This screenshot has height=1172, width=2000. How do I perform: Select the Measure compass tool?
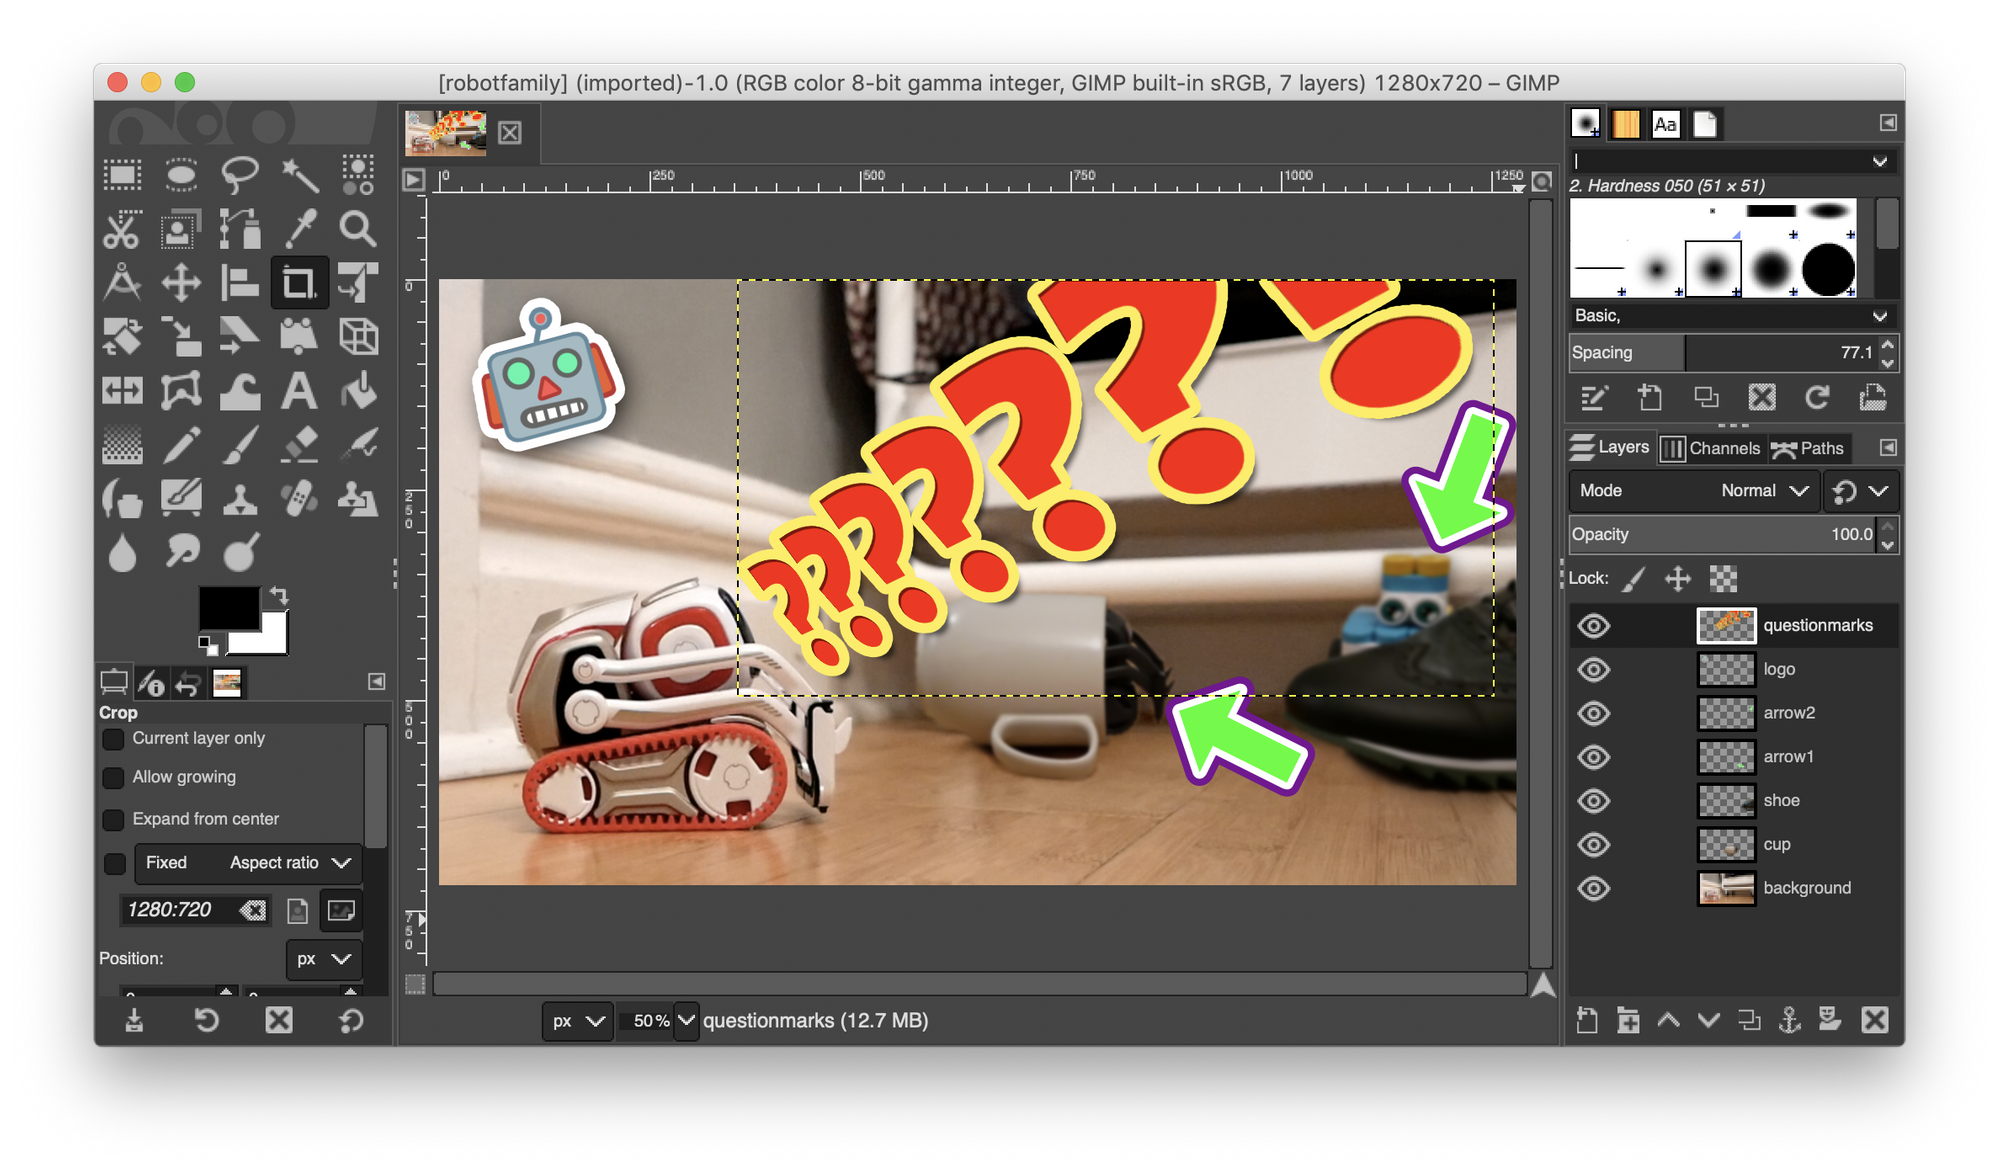coord(122,283)
